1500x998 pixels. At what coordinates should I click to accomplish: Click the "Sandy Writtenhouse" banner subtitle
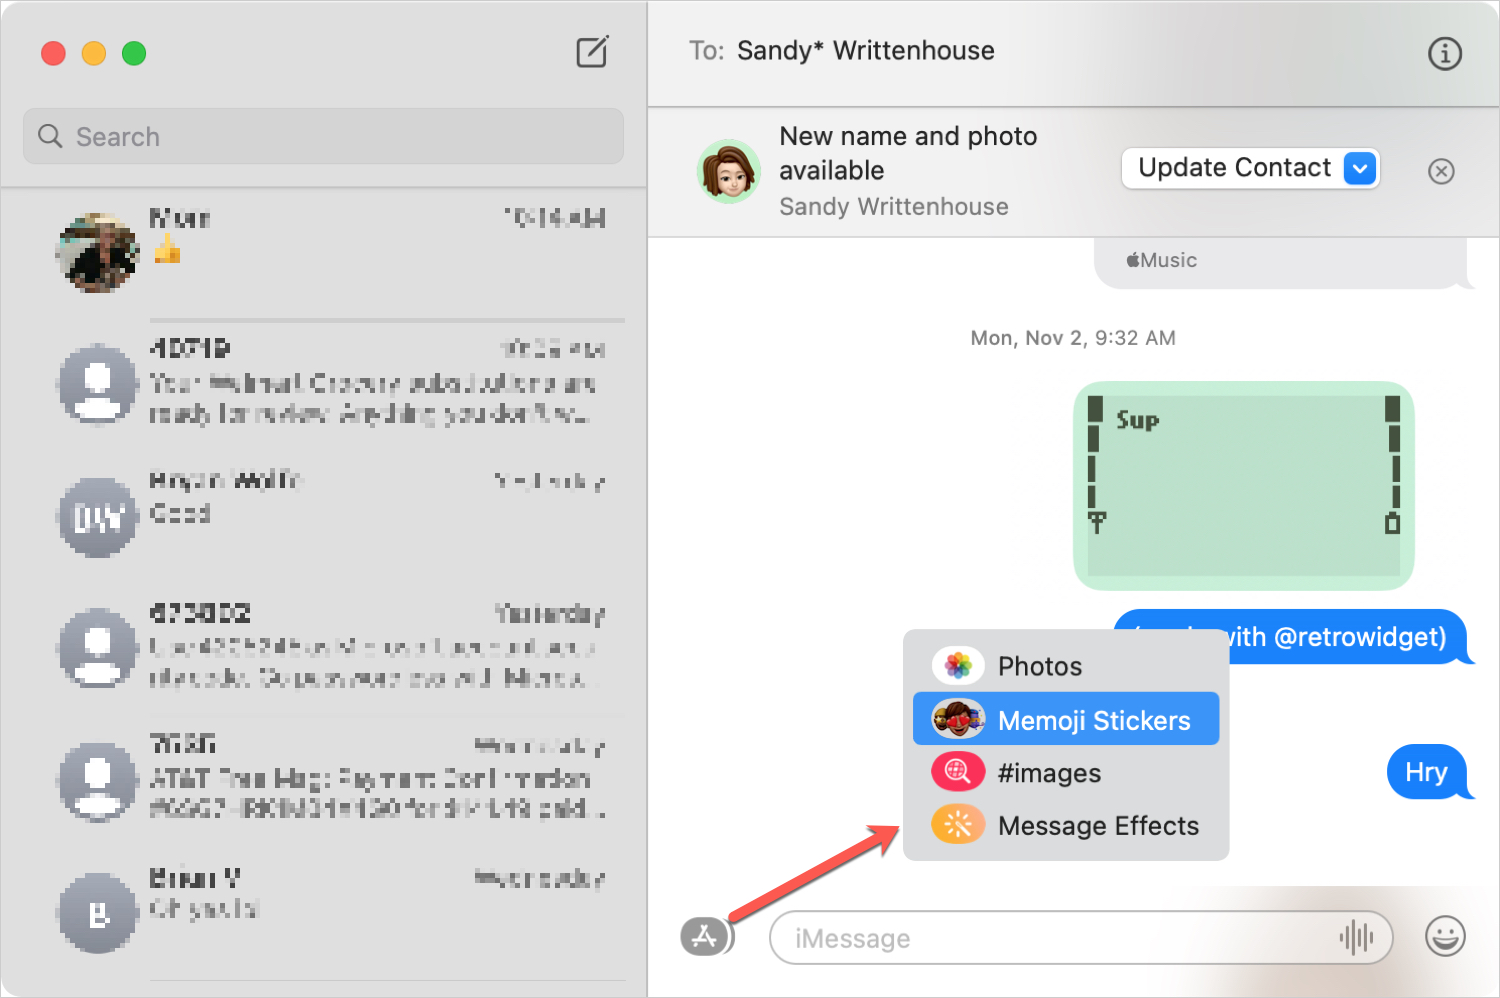[x=894, y=206]
